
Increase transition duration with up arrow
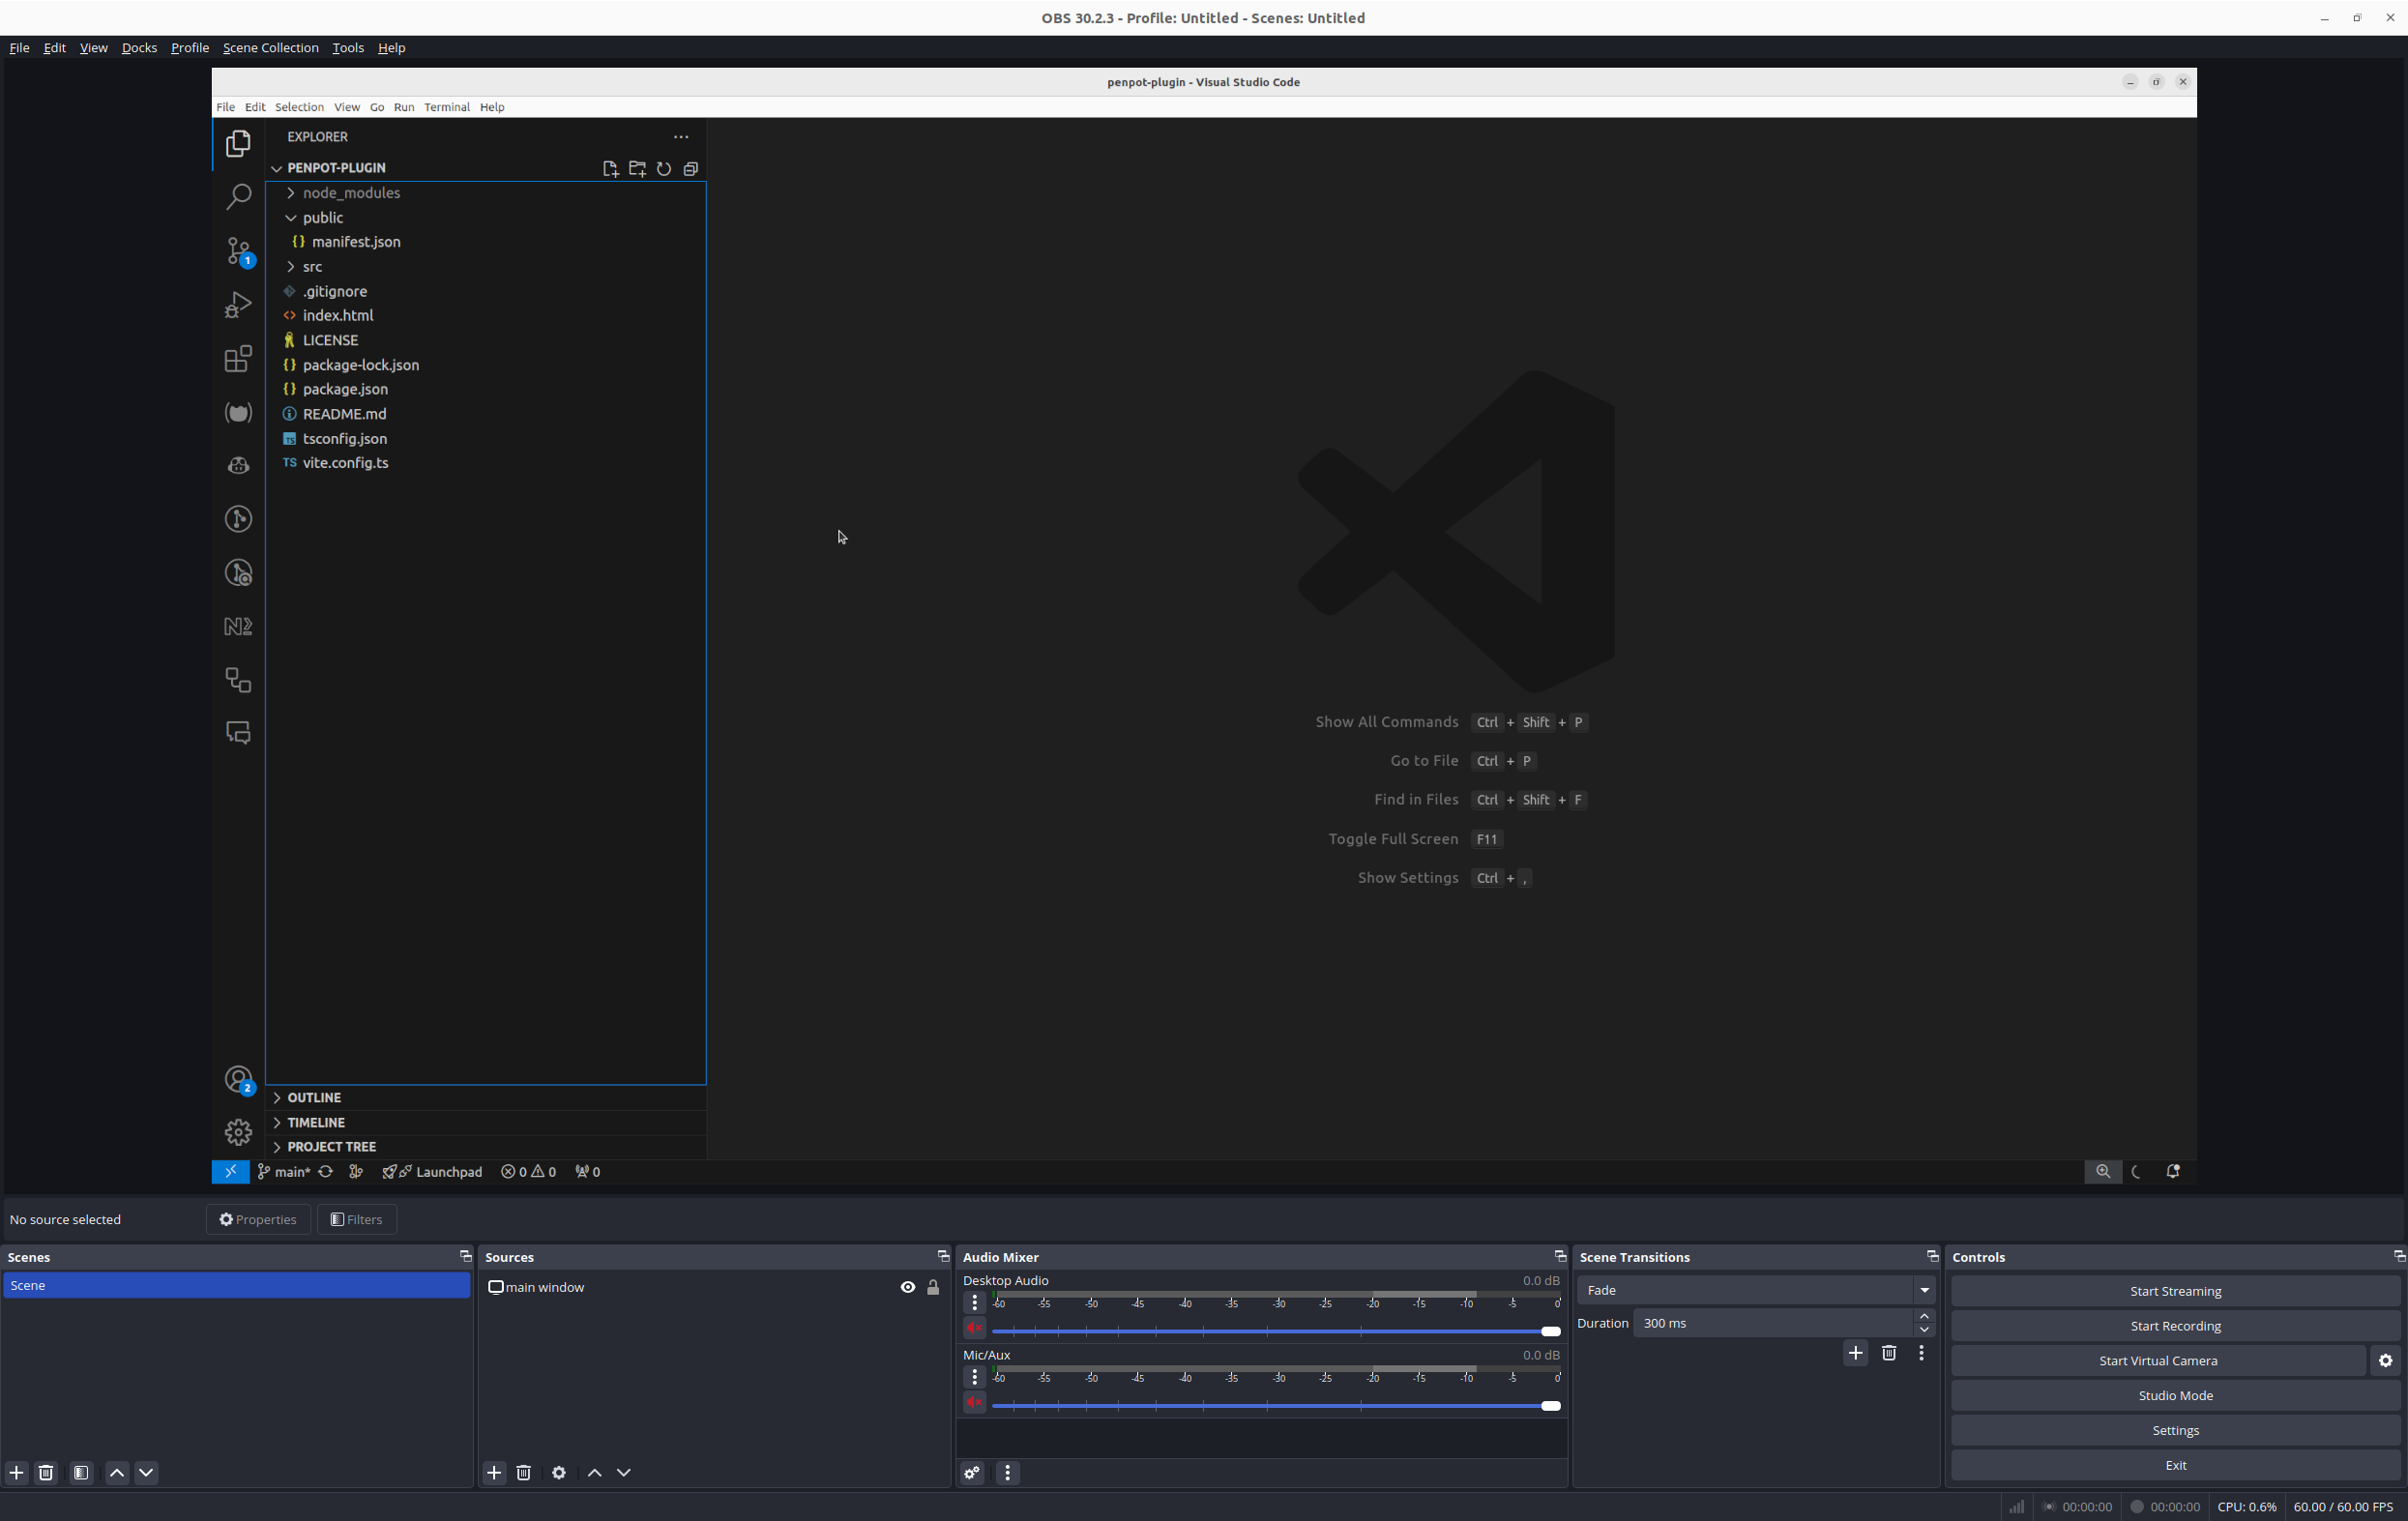(1924, 1316)
